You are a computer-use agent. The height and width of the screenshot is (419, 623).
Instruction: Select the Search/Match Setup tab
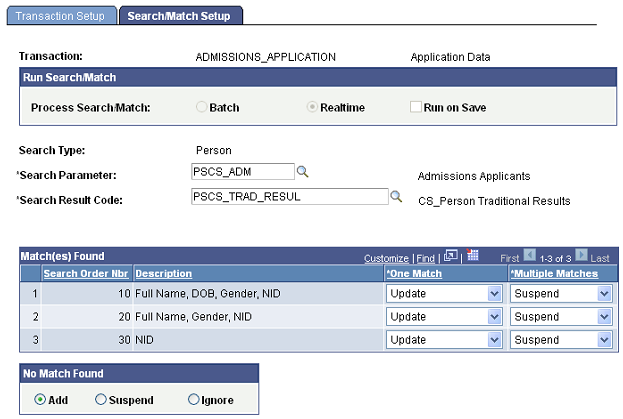(x=180, y=16)
